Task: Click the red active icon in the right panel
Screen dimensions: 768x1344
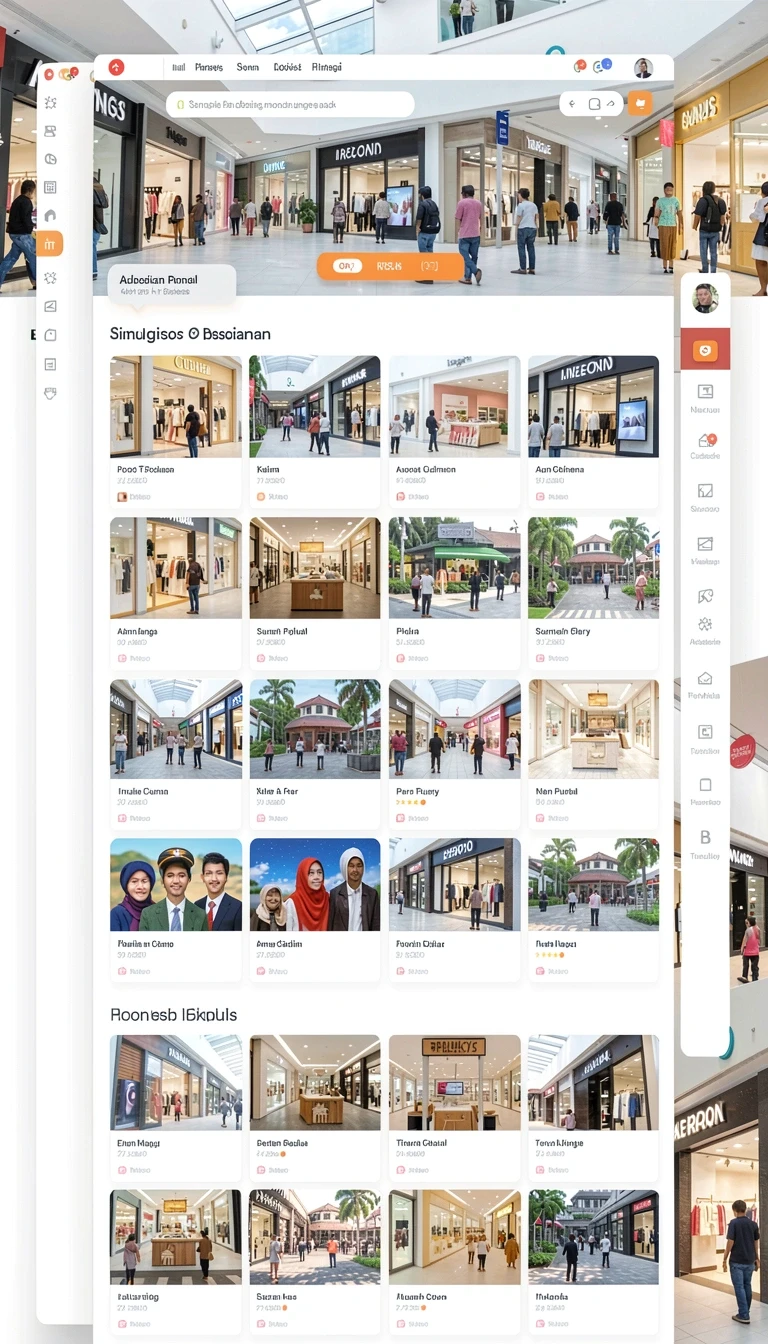Action: coord(705,349)
